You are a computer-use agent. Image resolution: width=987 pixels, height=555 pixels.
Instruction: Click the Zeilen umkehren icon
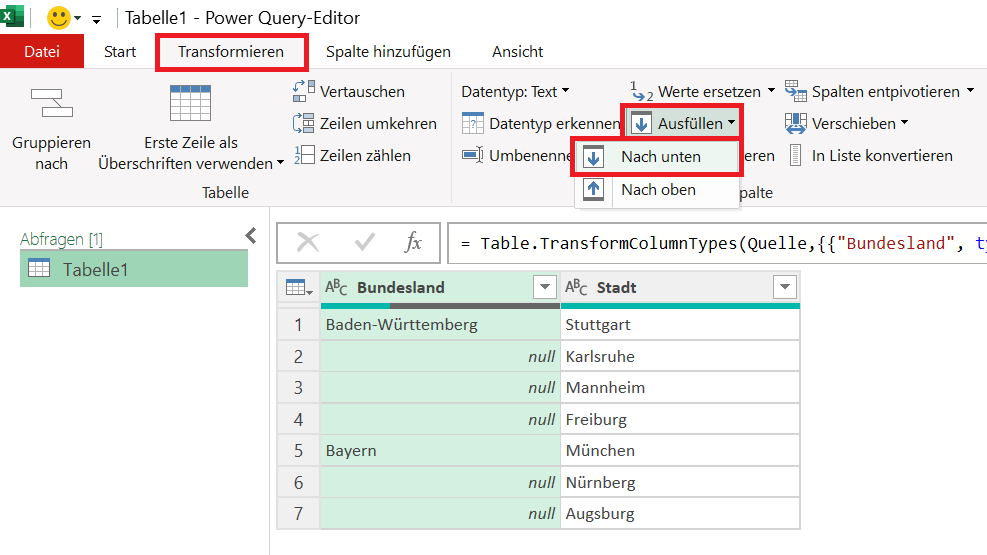(303, 123)
